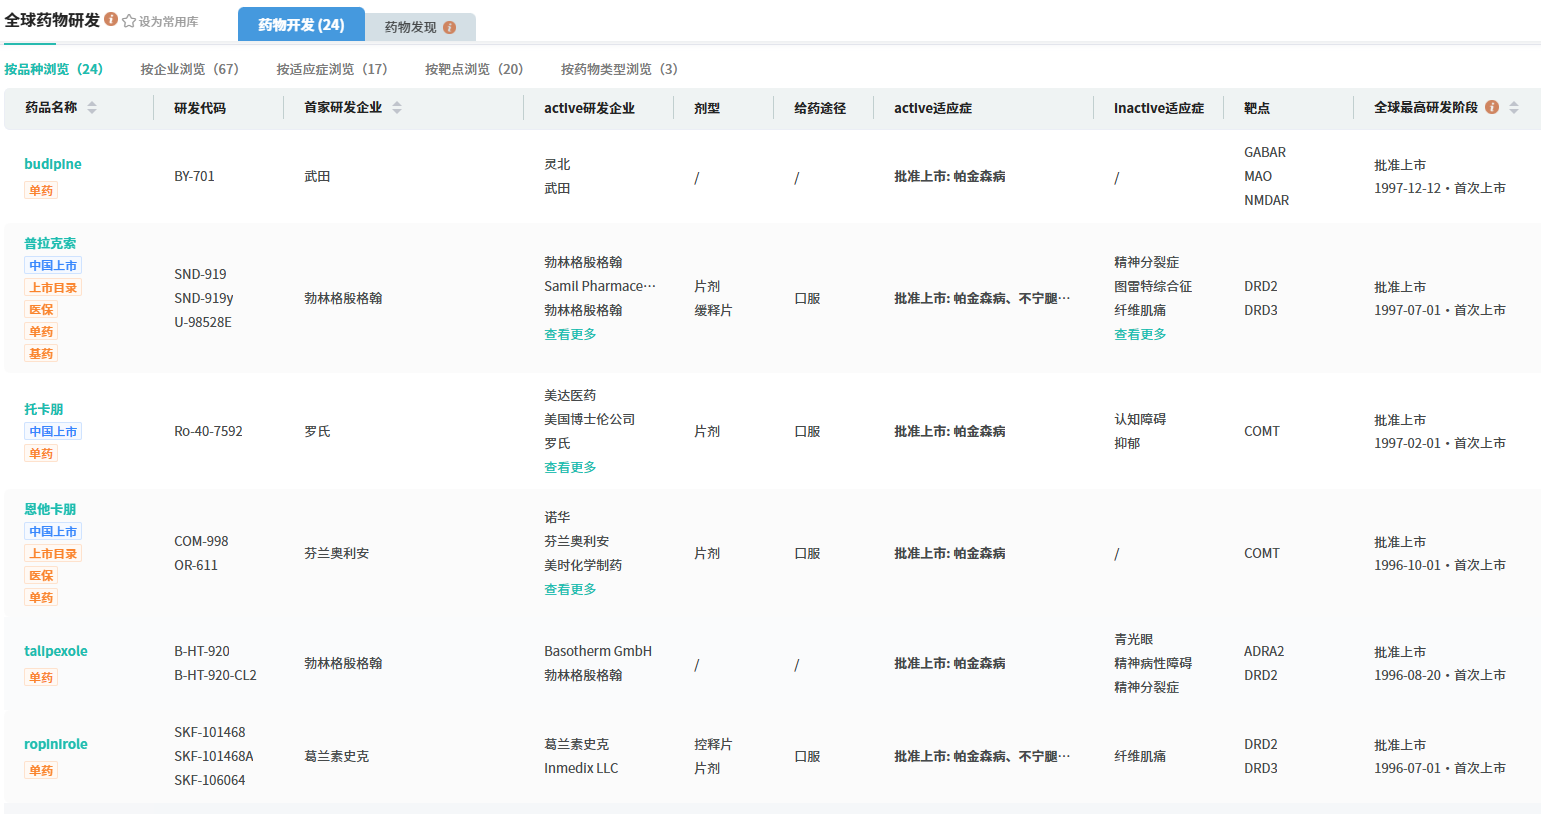
Task: Click the info icon beside 全球药物研发 title
Action: click(x=111, y=19)
